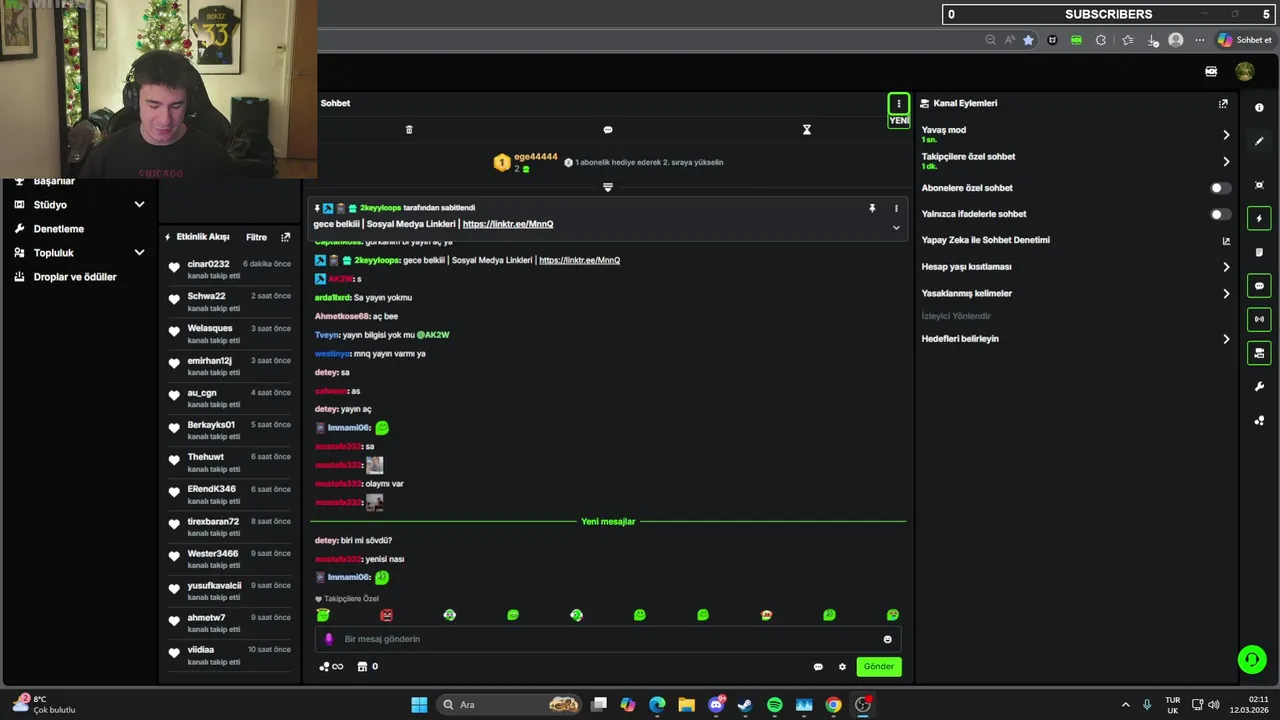The image size is (1280, 720).
Task: Toggle the lightning bolt panel in right sidebar
Action: coord(1259,219)
